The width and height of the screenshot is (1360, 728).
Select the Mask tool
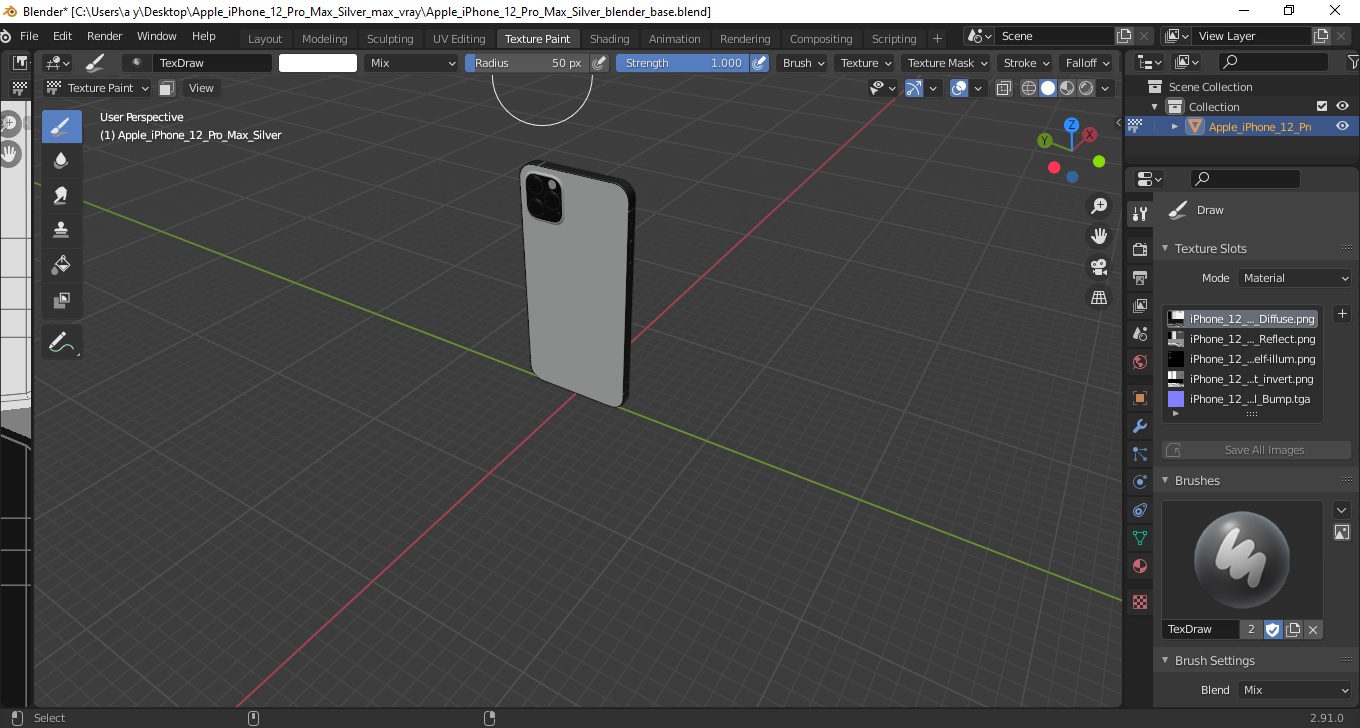[x=61, y=299]
